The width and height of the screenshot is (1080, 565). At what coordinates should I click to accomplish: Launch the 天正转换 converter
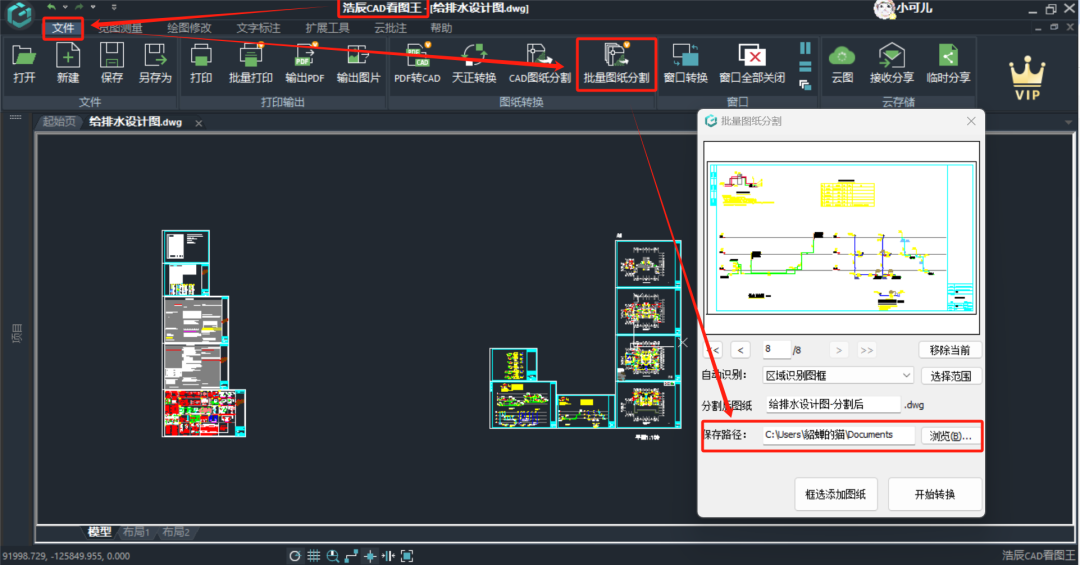coord(474,63)
